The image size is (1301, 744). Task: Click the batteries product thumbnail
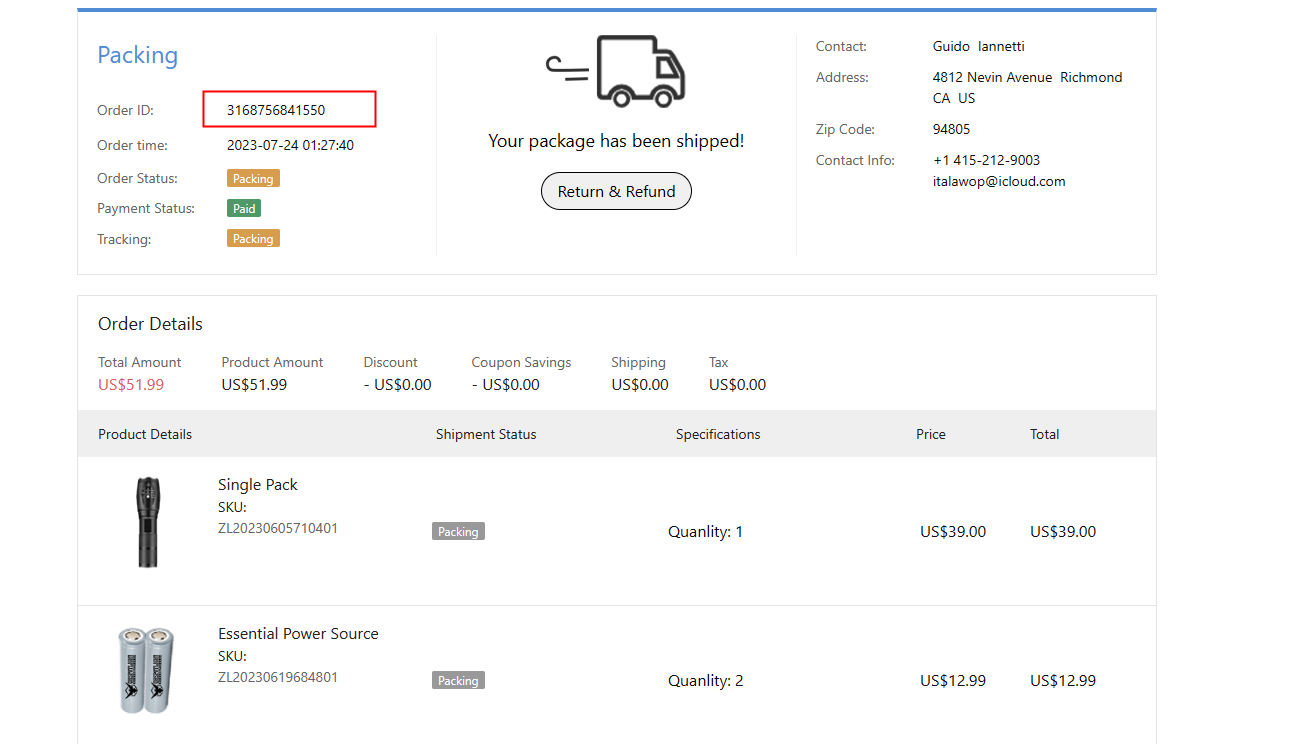click(147, 670)
